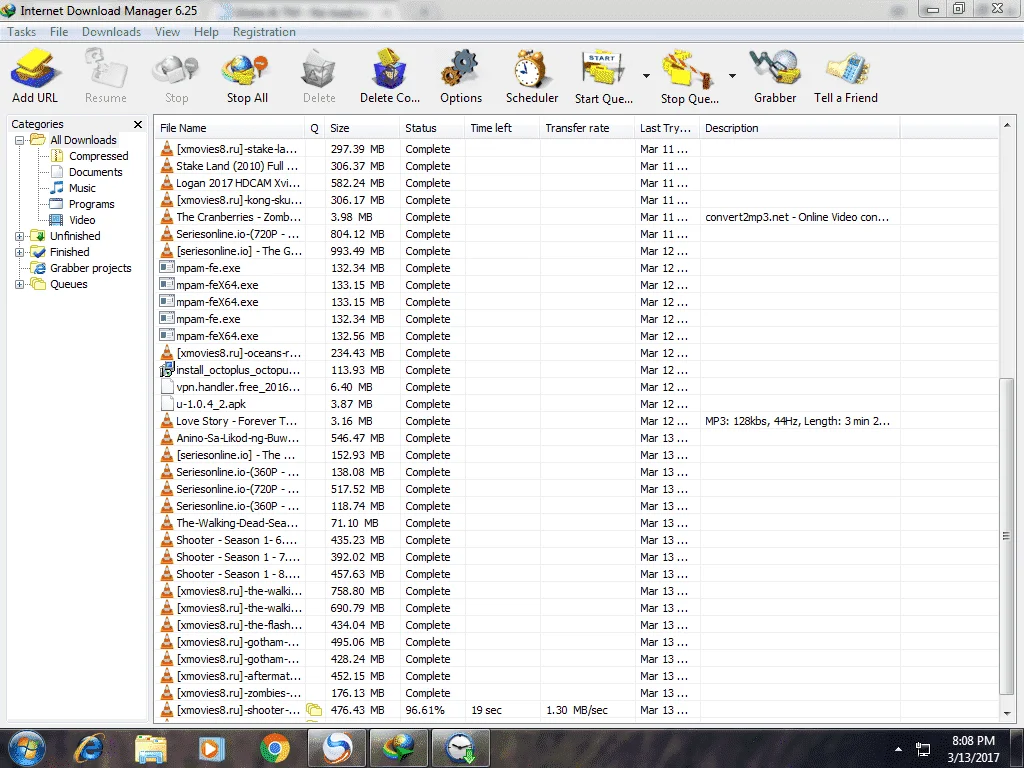Select Anino-Sa-Likod-ng-Buw... row
The height and width of the screenshot is (768, 1024).
click(x=578, y=438)
